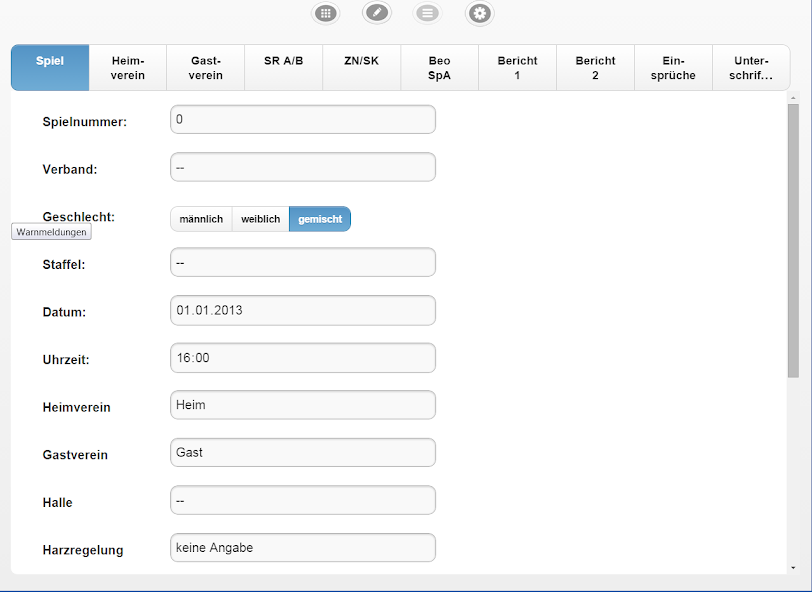Screen dimensions: 812x592
Task: Select the männlich gender option
Action: point(201,219)
